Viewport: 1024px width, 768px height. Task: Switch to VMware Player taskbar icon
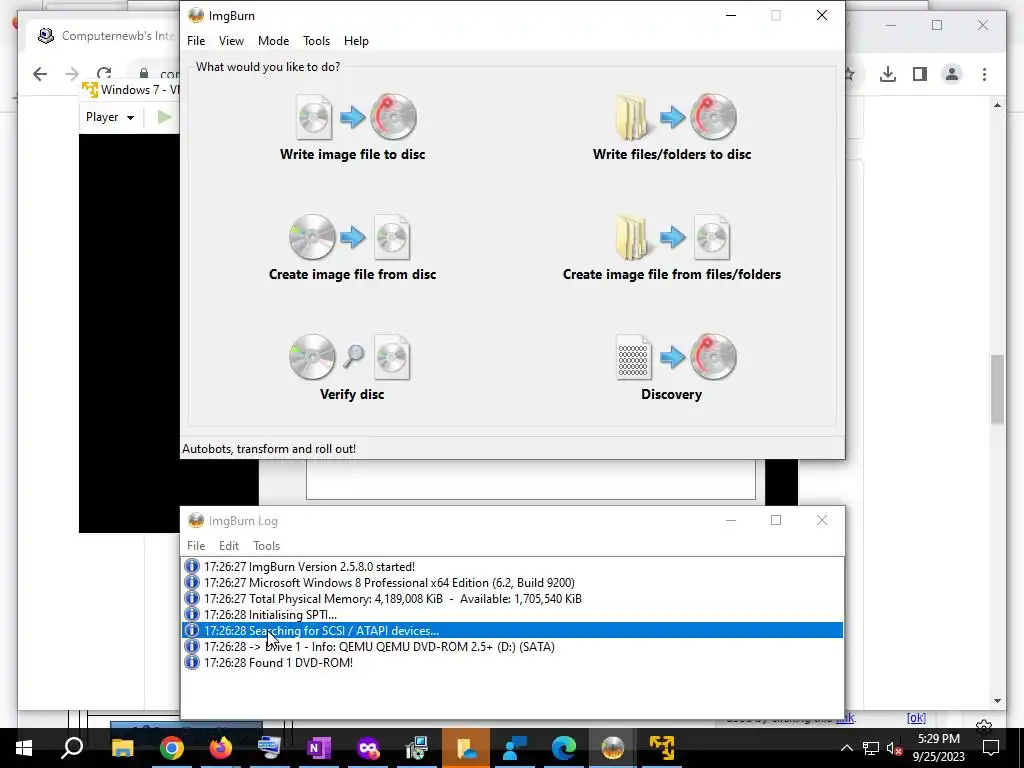pos(662,748)
